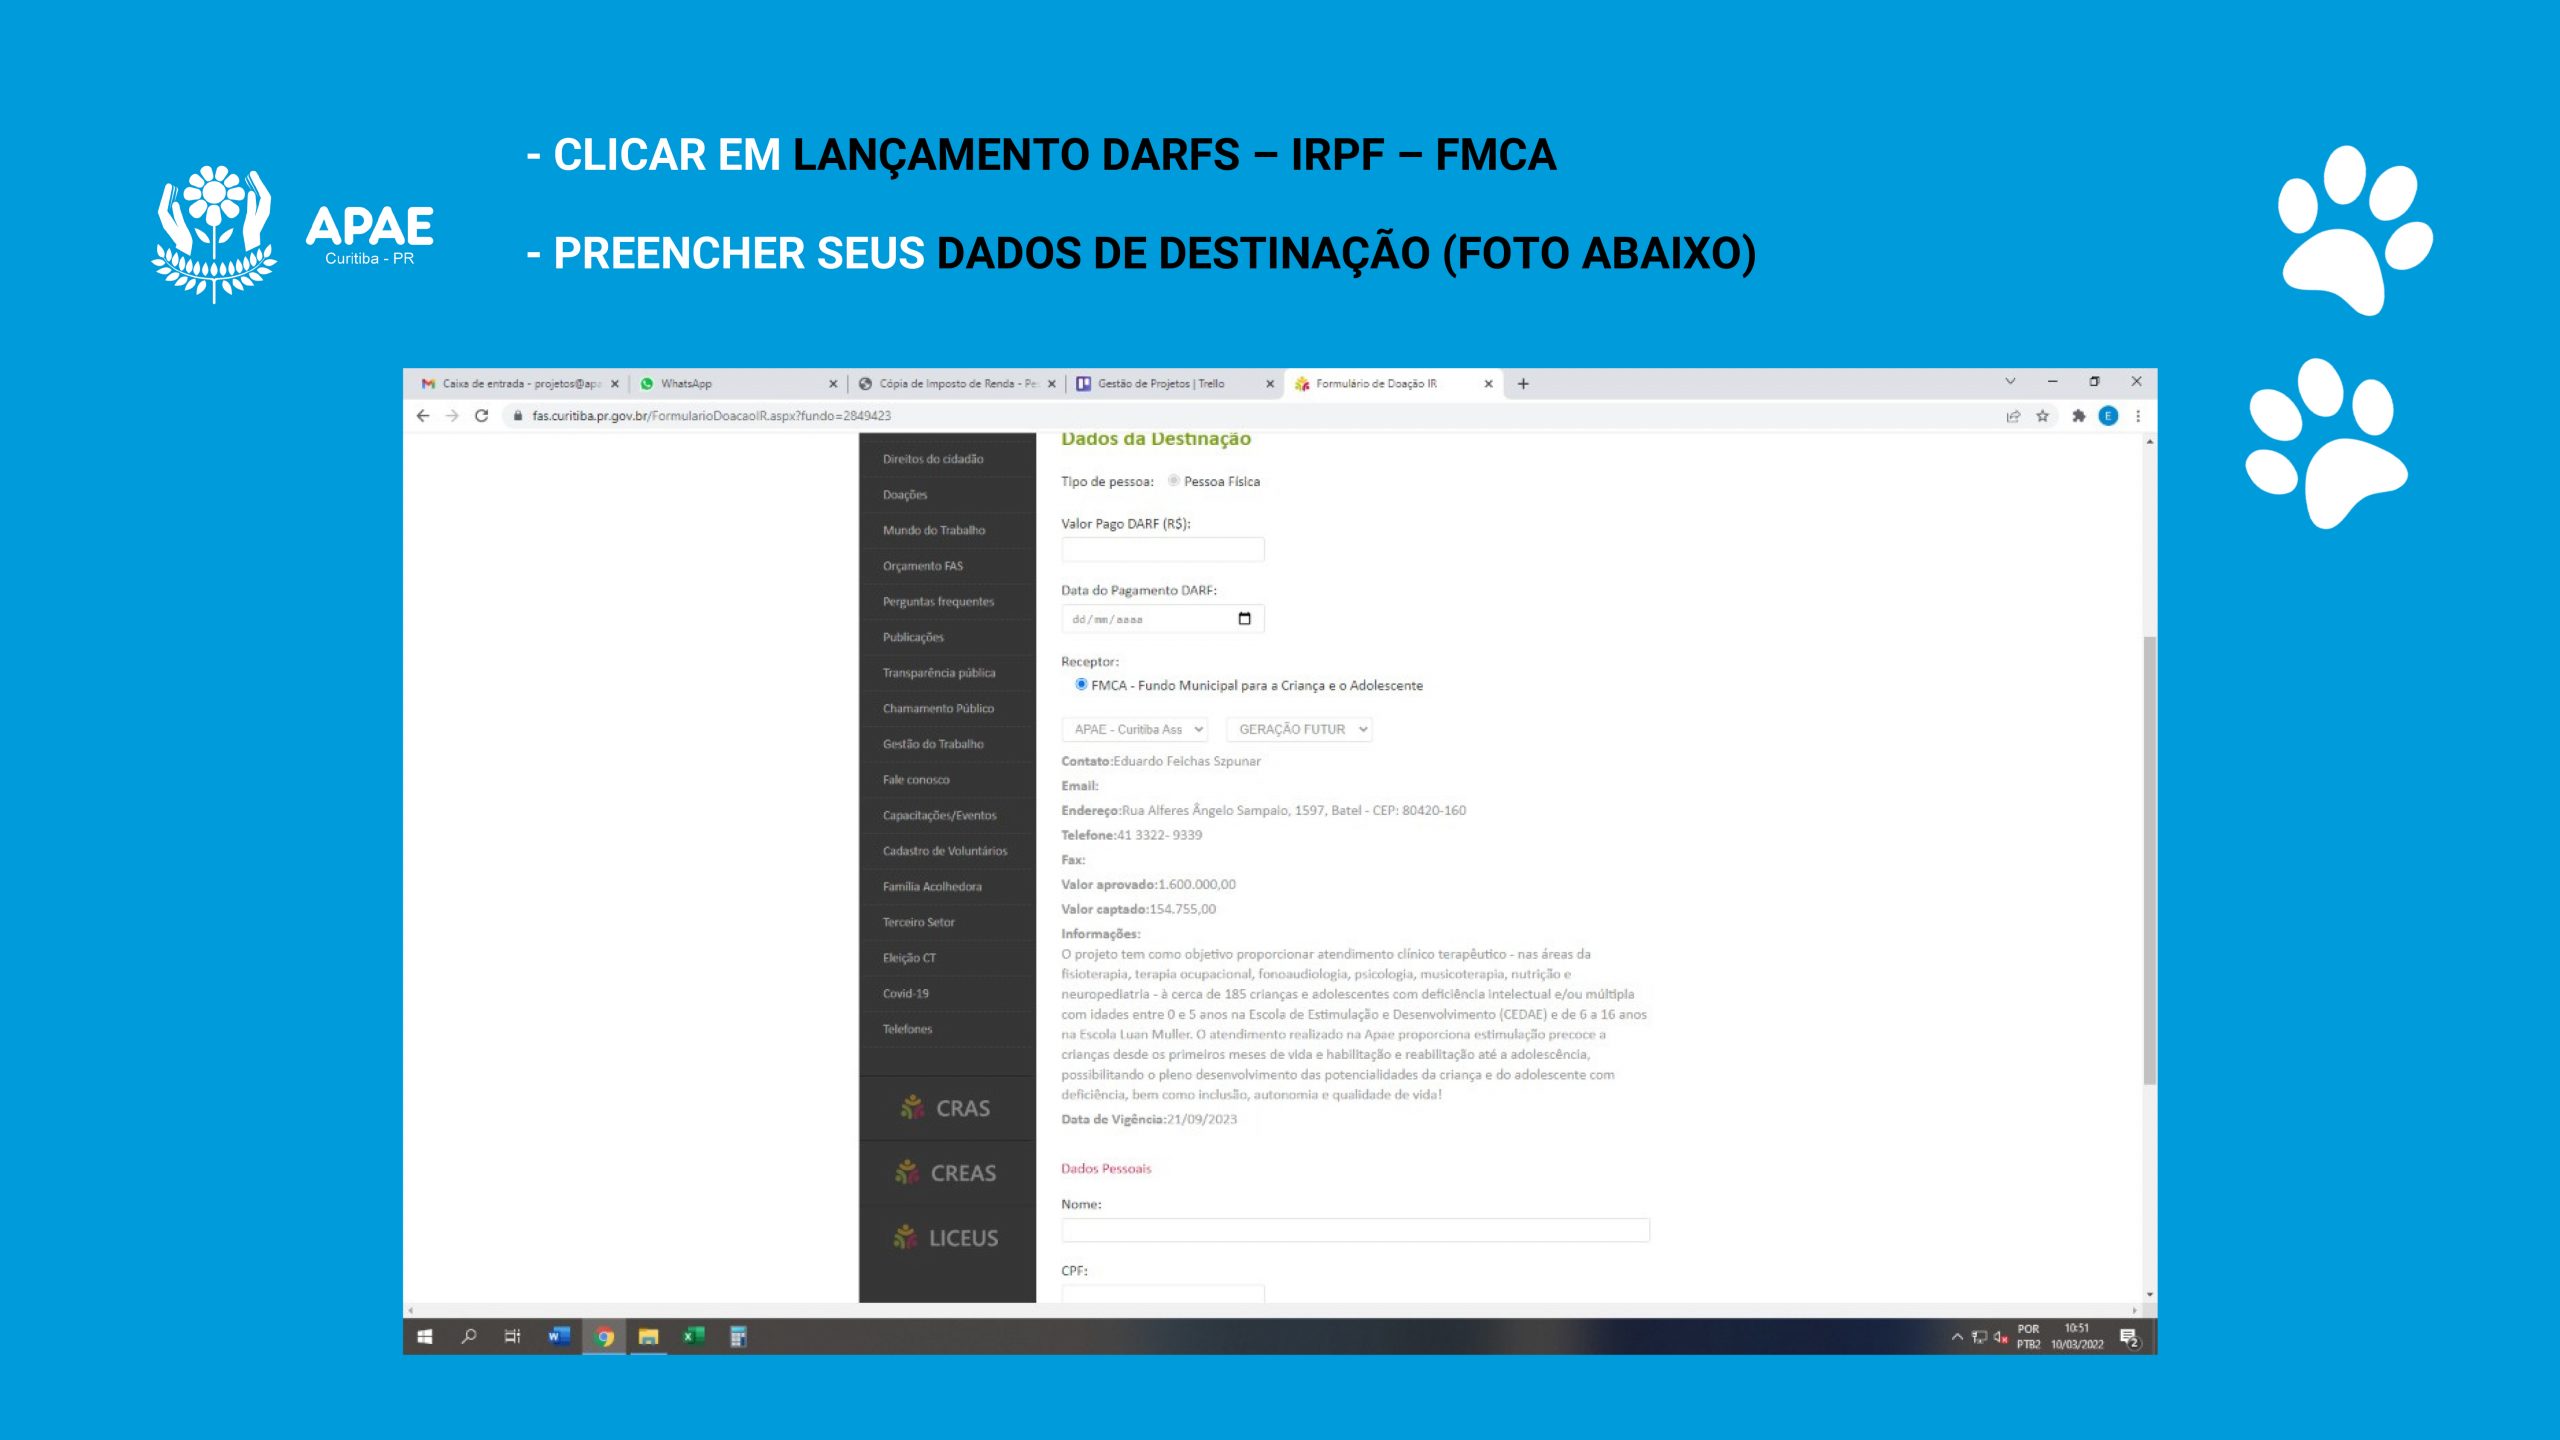The image size is (2560, 1440).
Task: Open the APAE - Curitiba Ass dropdown
Action: 1134,730
